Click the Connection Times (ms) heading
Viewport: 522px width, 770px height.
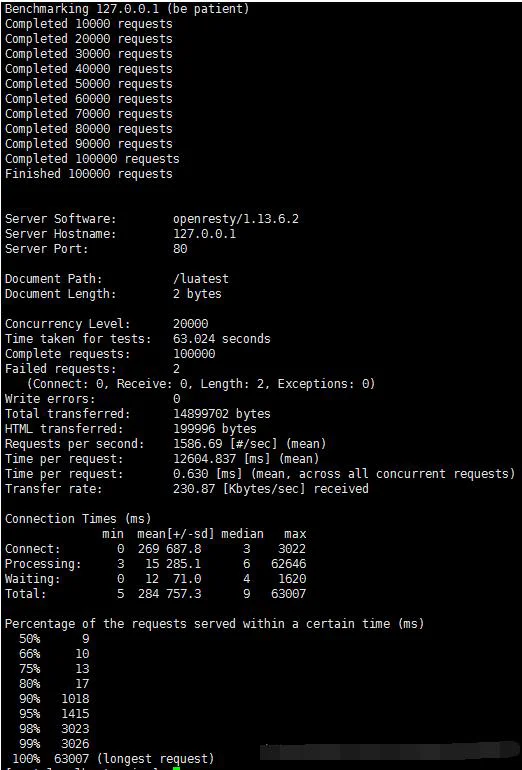coord(78,519)
